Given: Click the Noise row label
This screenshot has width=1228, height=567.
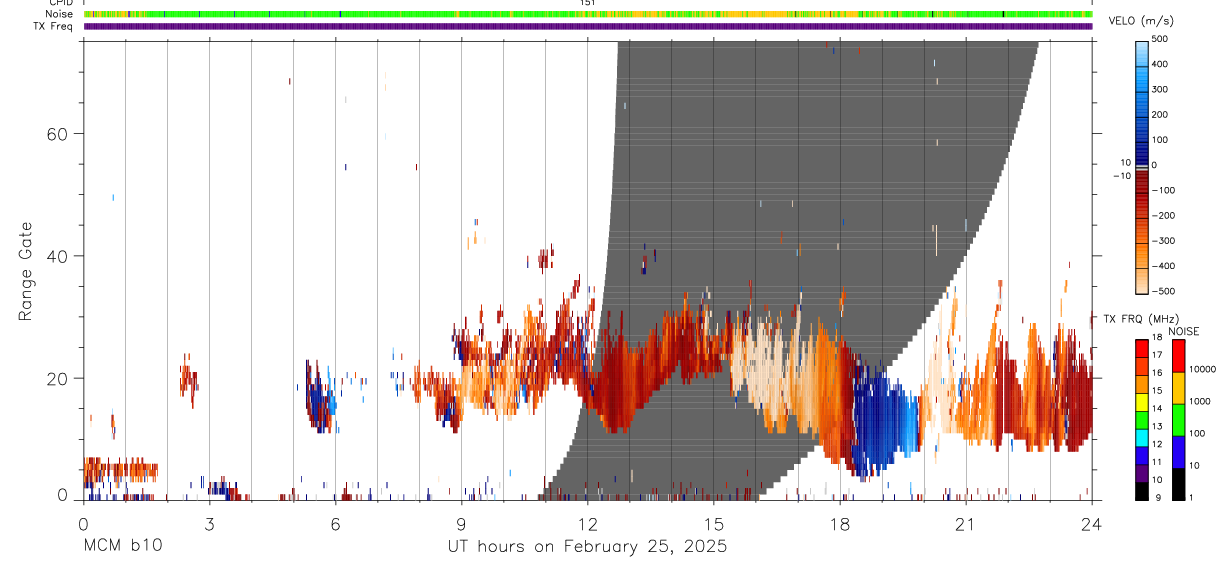Looking at the screenshot, I should tap(59, 14).
